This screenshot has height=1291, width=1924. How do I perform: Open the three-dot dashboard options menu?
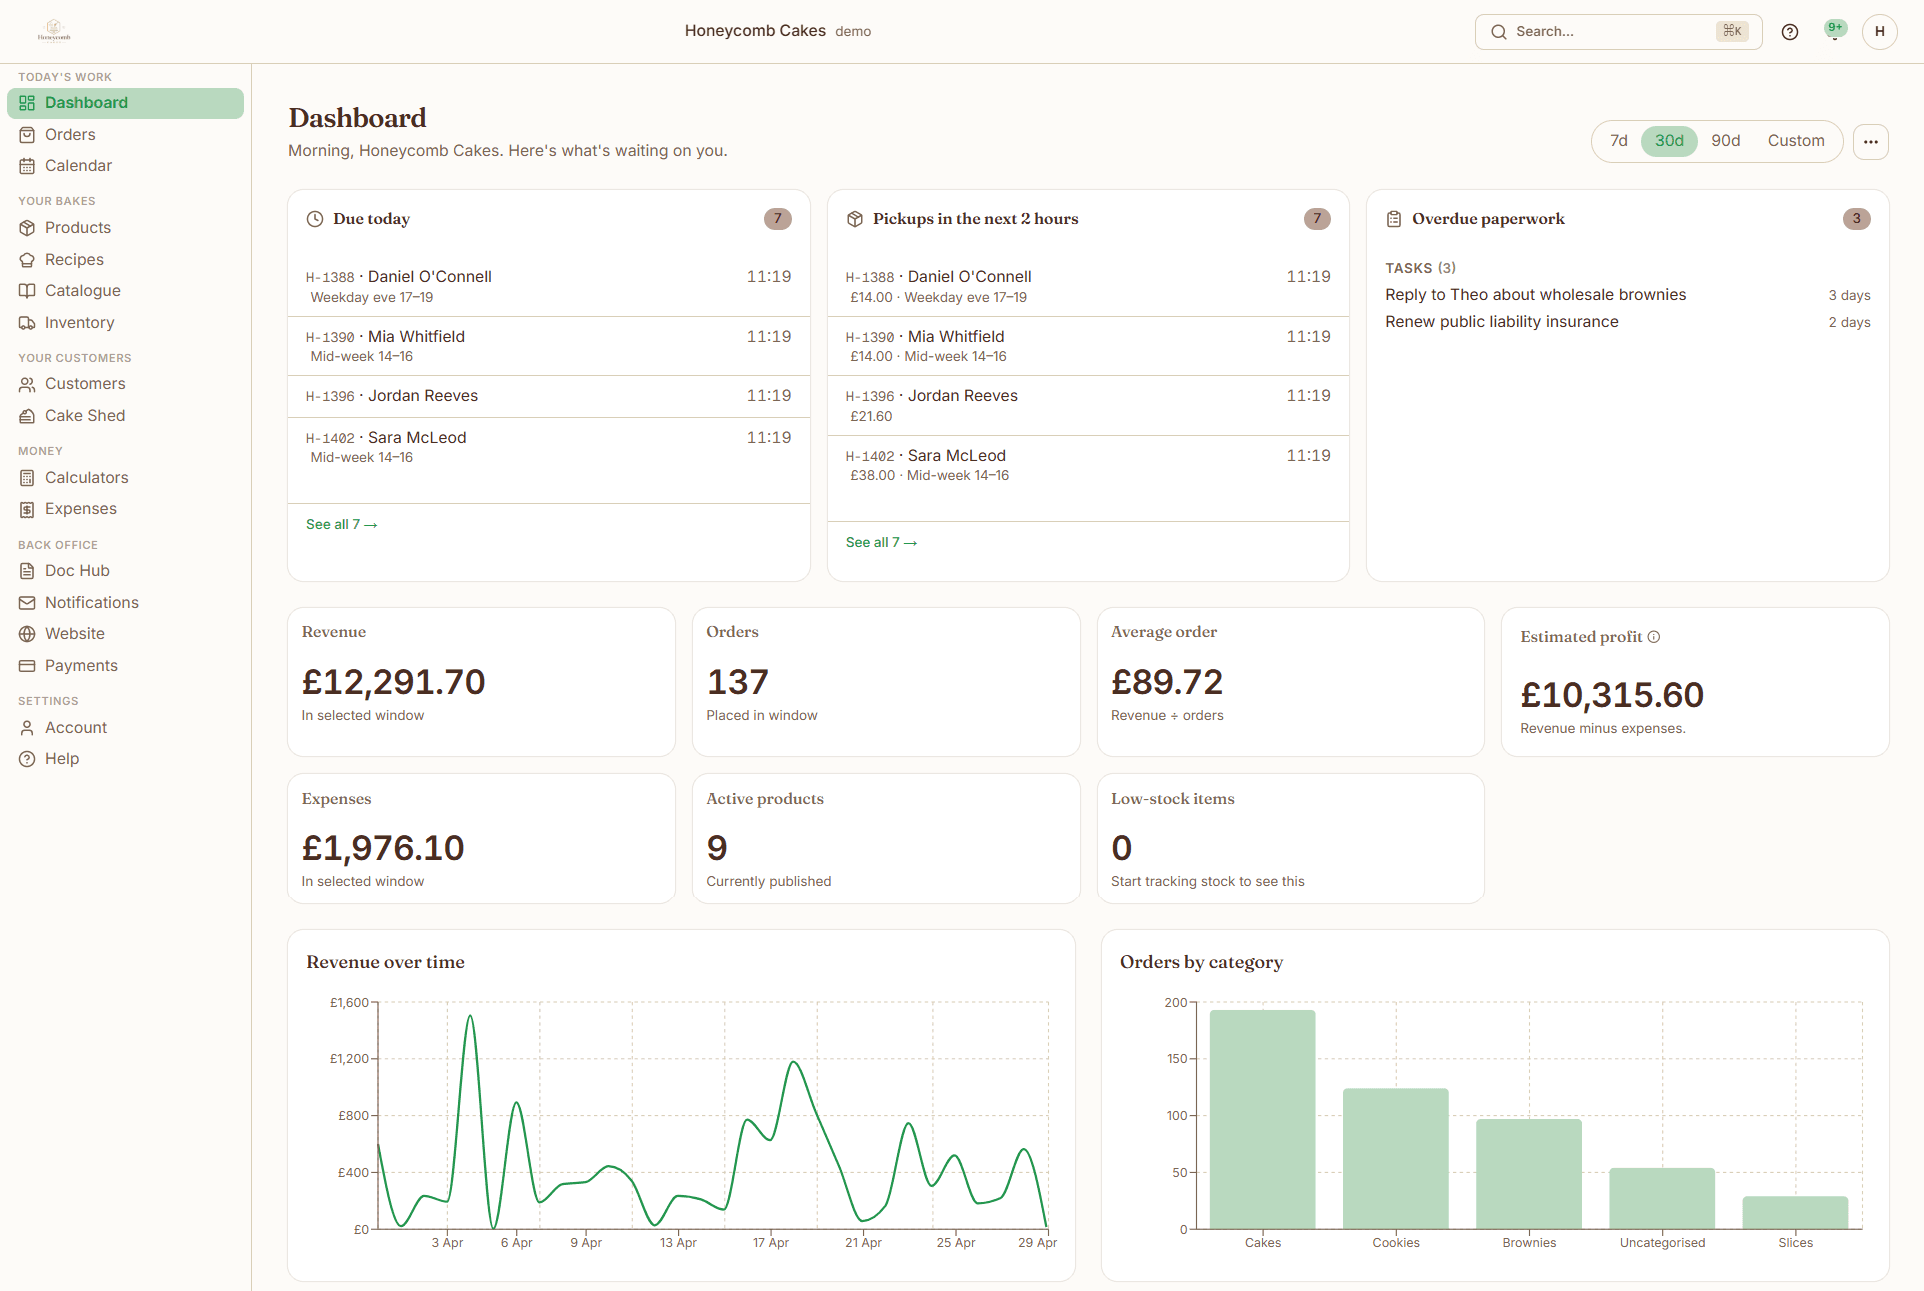point(1871,142)
